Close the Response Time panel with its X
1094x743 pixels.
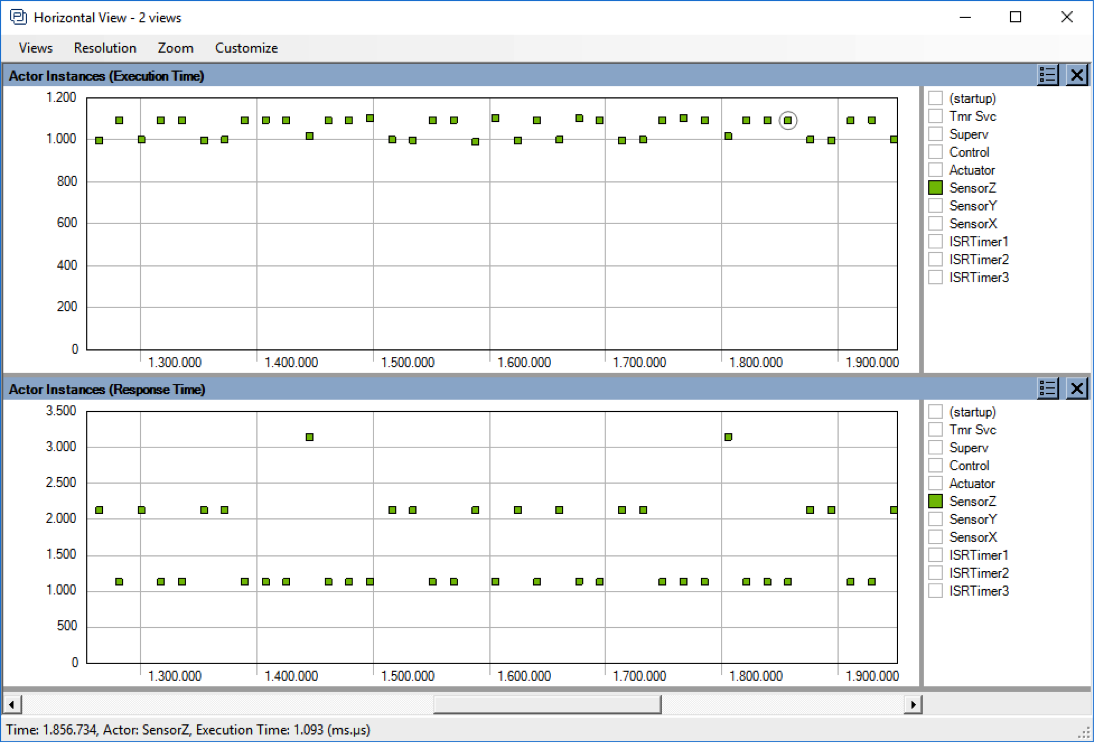coord(1077,389)
